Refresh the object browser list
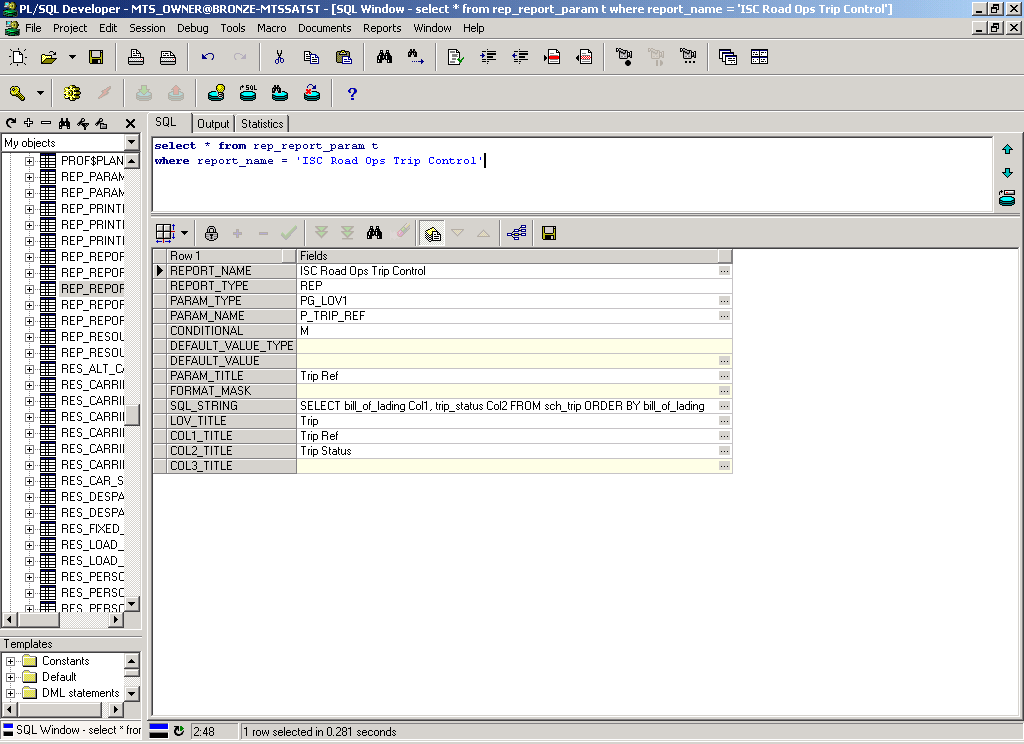The height and width of the screenshot is (744, 1024). [x=11, y=123]
